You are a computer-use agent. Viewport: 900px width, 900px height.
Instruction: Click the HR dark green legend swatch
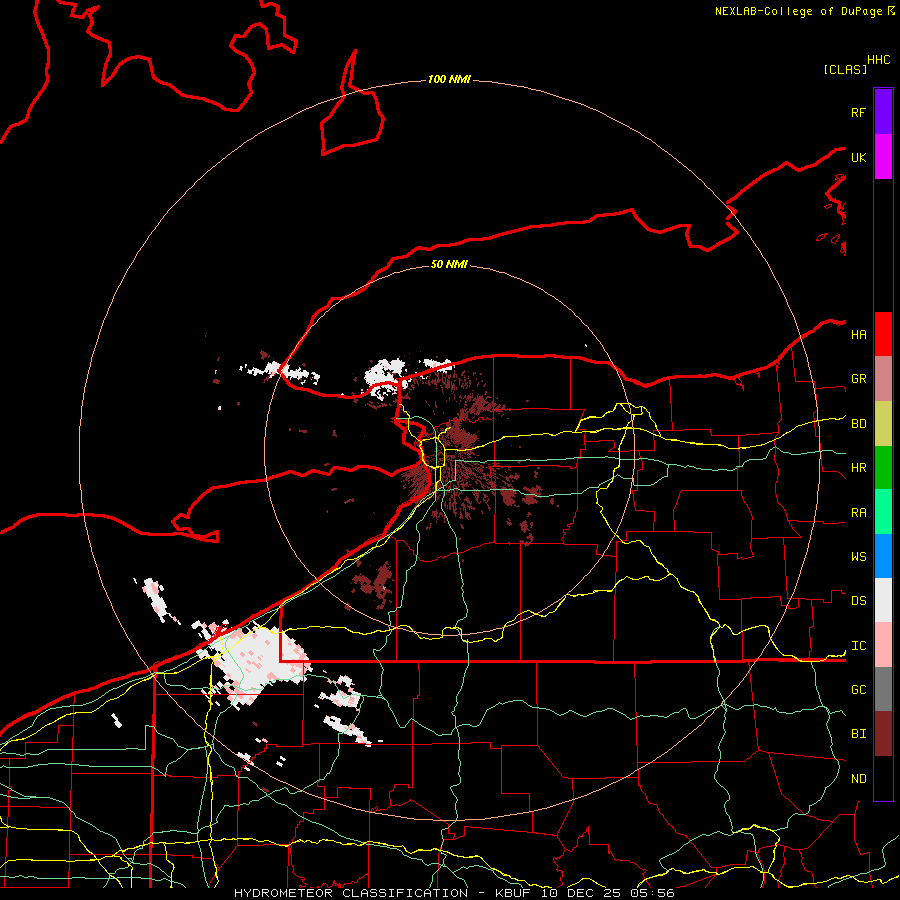tap(883, 468)
